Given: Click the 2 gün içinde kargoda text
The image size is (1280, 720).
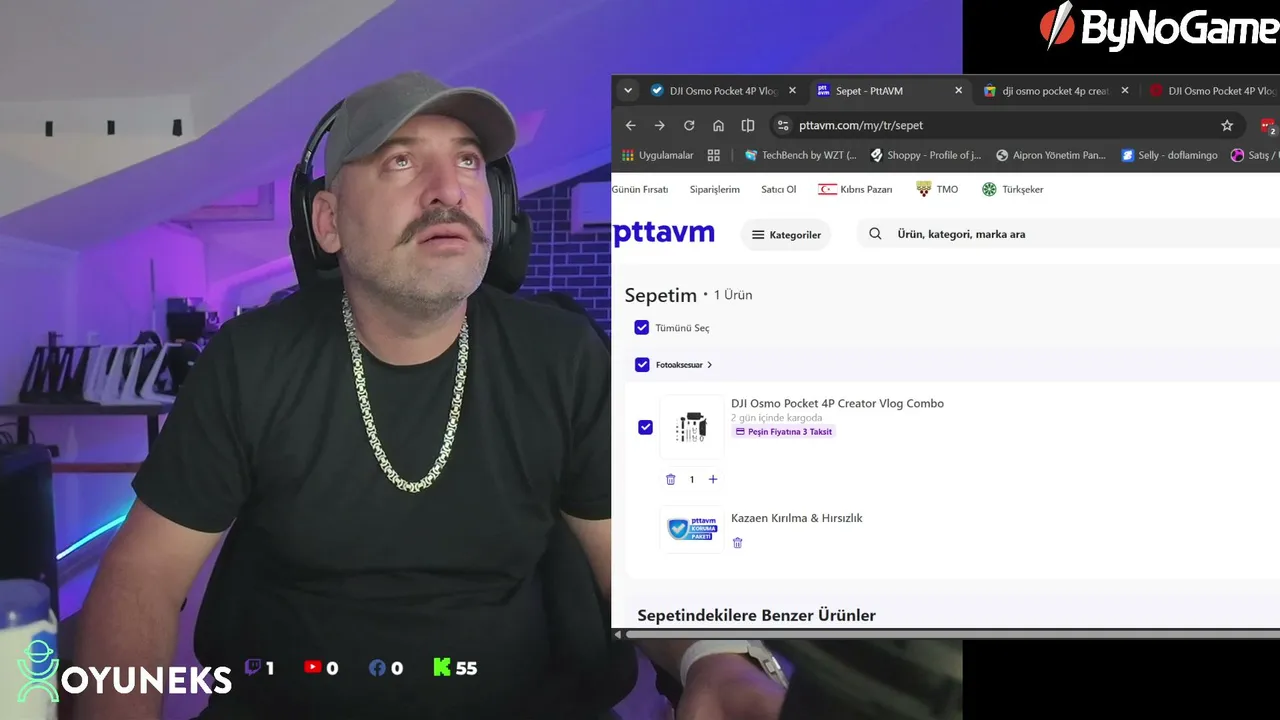Looking at the screenshot, I should coord(776,418).
